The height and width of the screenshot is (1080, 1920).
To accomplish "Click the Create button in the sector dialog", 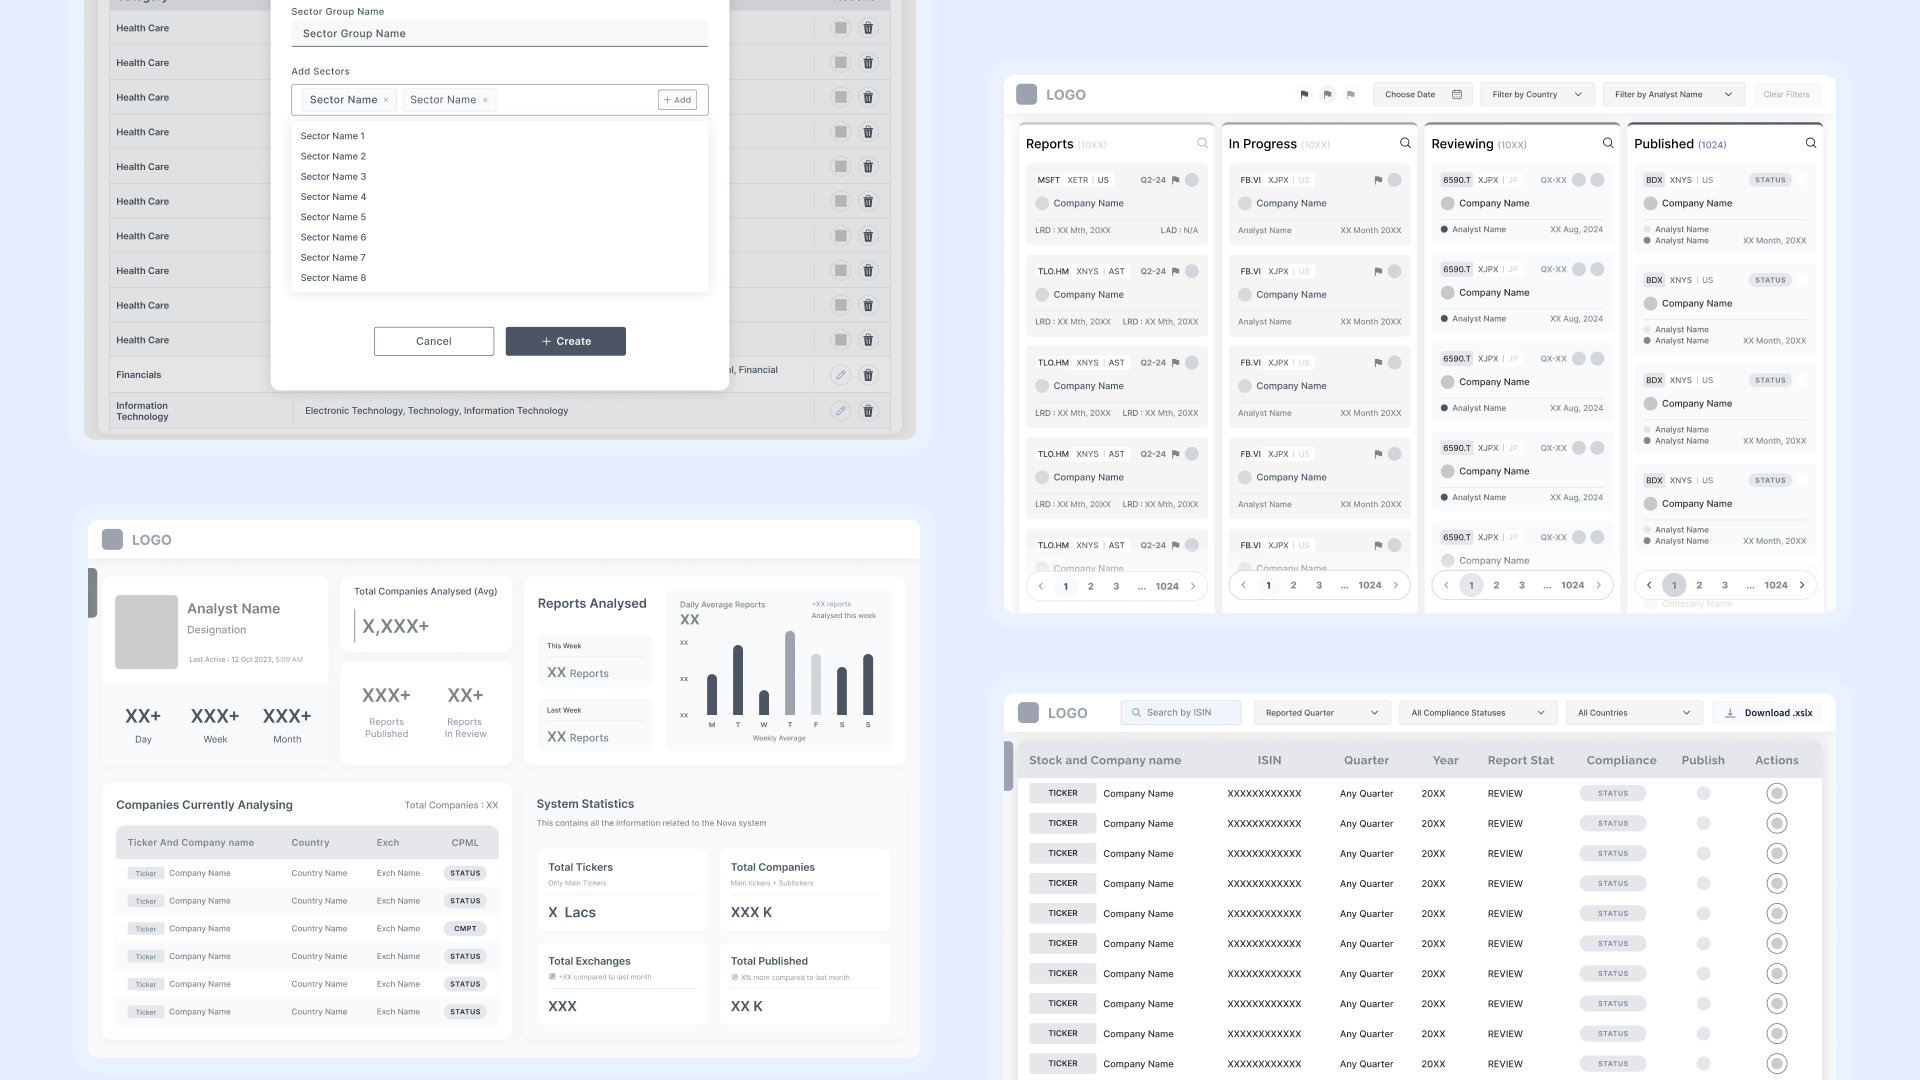I will (x=565, y=341).
